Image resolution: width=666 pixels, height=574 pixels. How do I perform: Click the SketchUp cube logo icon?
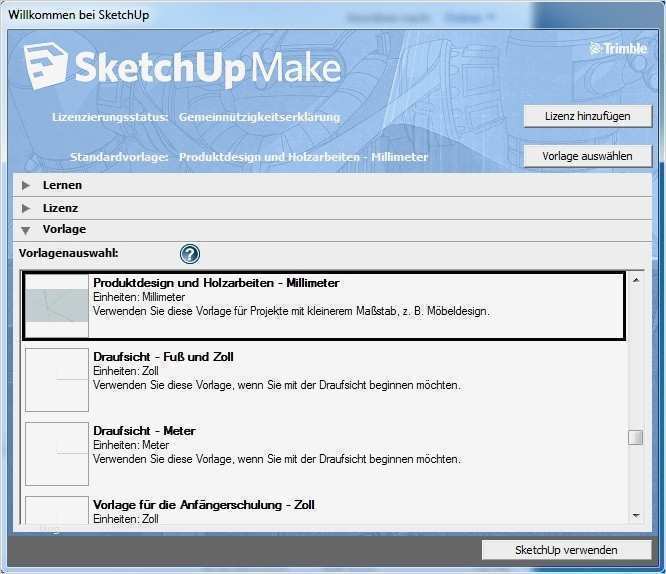[x=45, y=65]
